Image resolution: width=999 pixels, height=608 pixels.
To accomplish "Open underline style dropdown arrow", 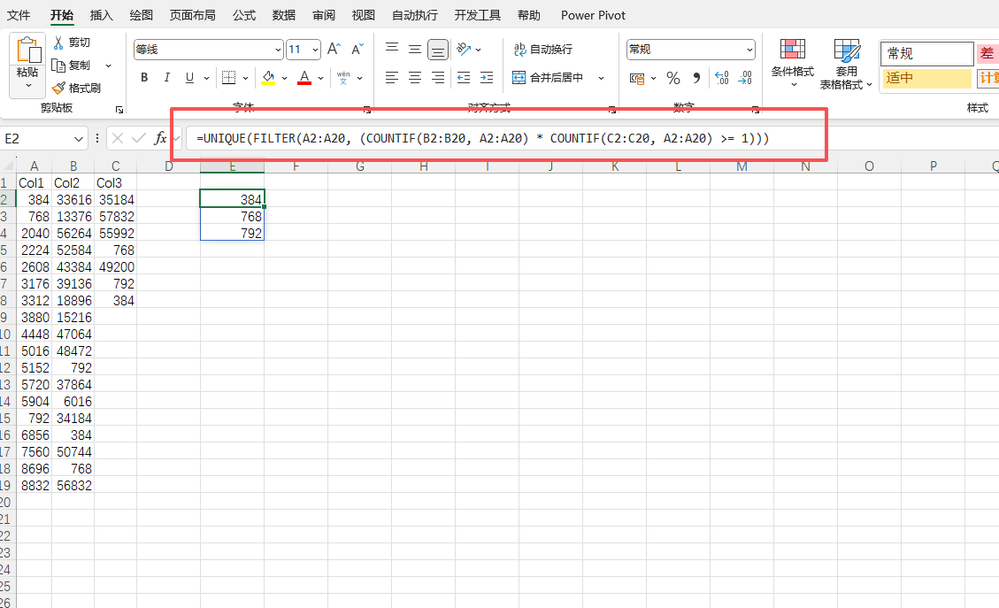I will pos(206,78).
